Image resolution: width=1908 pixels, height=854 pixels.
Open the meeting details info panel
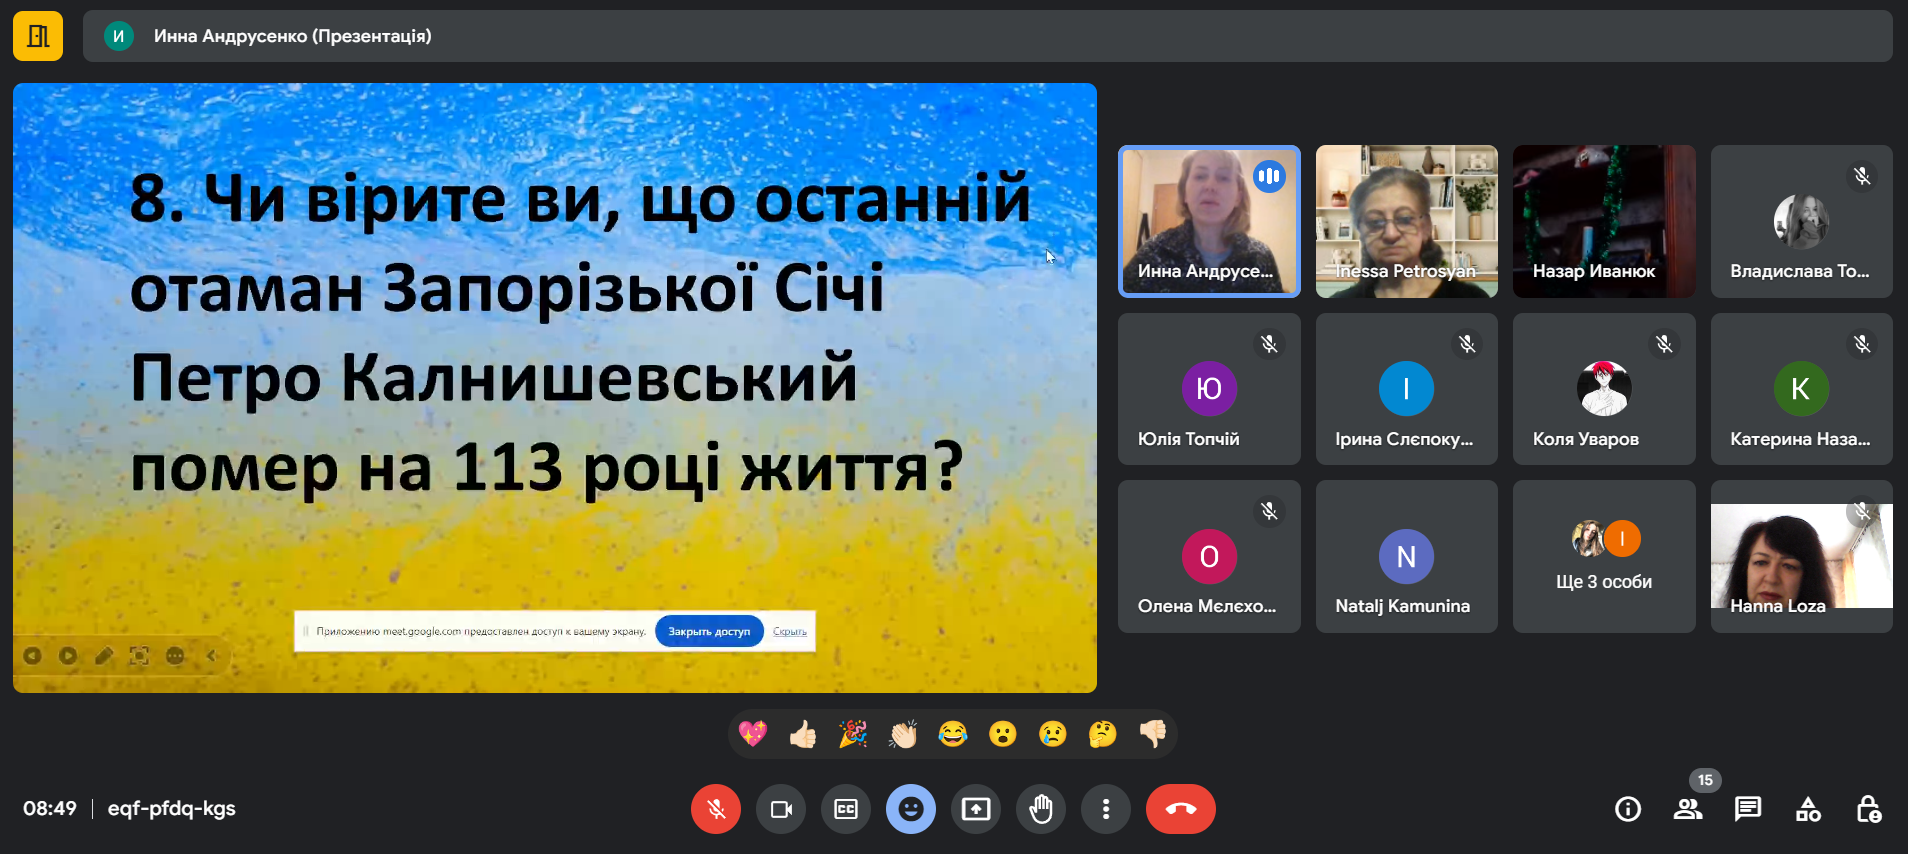coord(1628,809)
